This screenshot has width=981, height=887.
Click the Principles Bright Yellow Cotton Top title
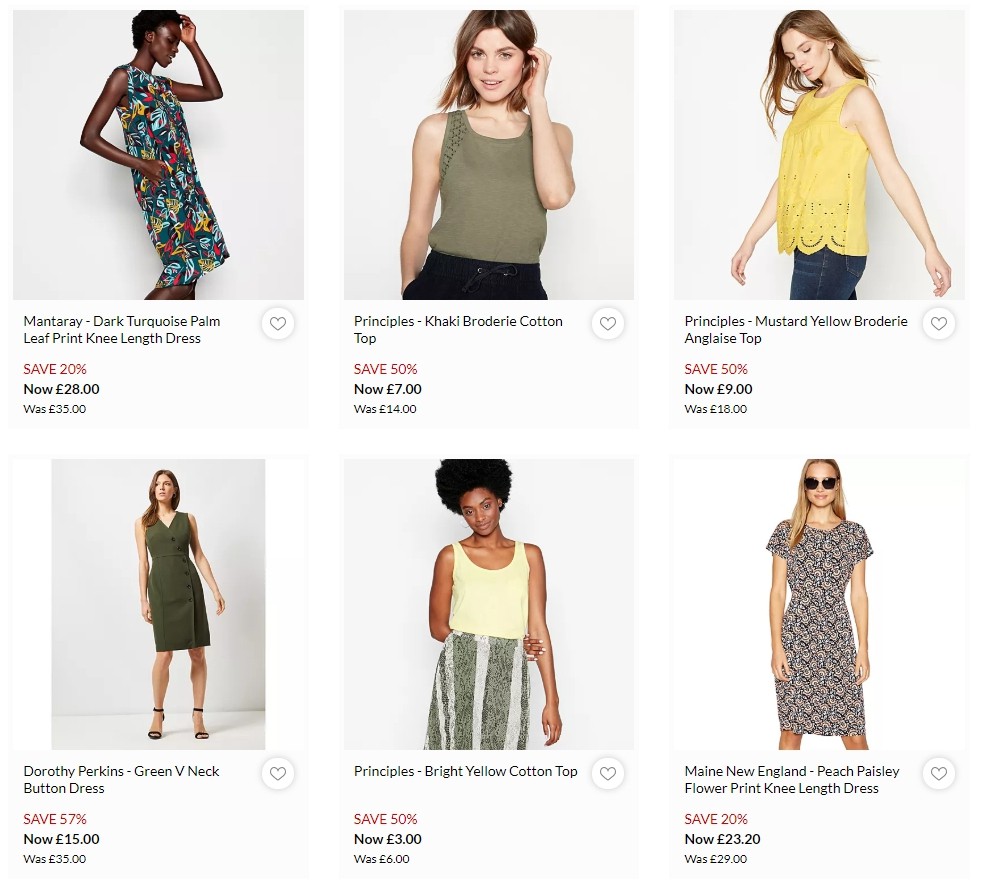465,771
